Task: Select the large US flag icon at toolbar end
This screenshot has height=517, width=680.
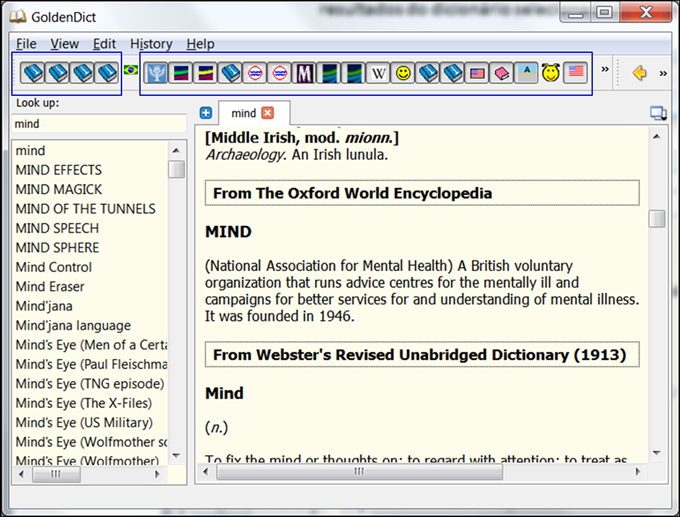Action: tap(576, 73)
